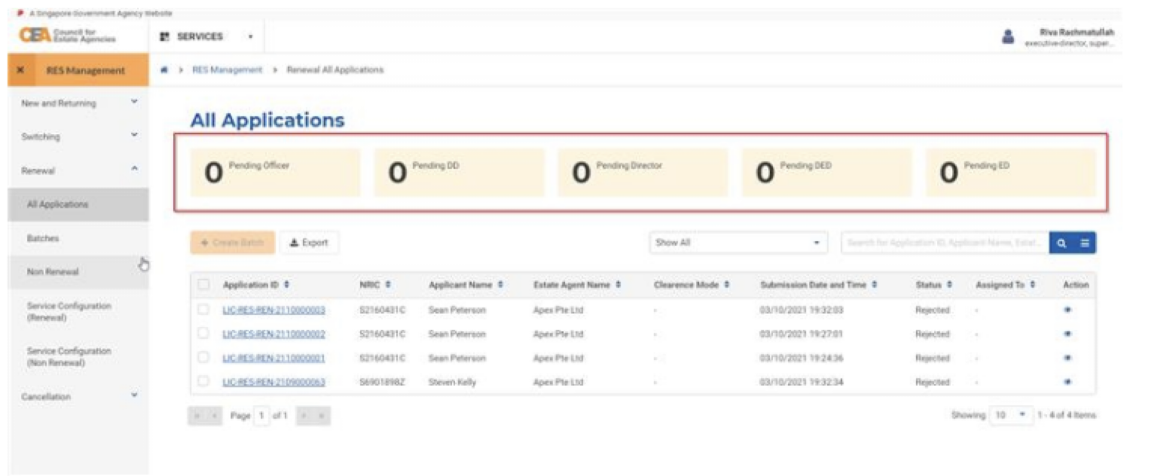View application LIC-RES-REN-2110000002 via eye icon
The image size is (1159, 476).
point(1067,334)
